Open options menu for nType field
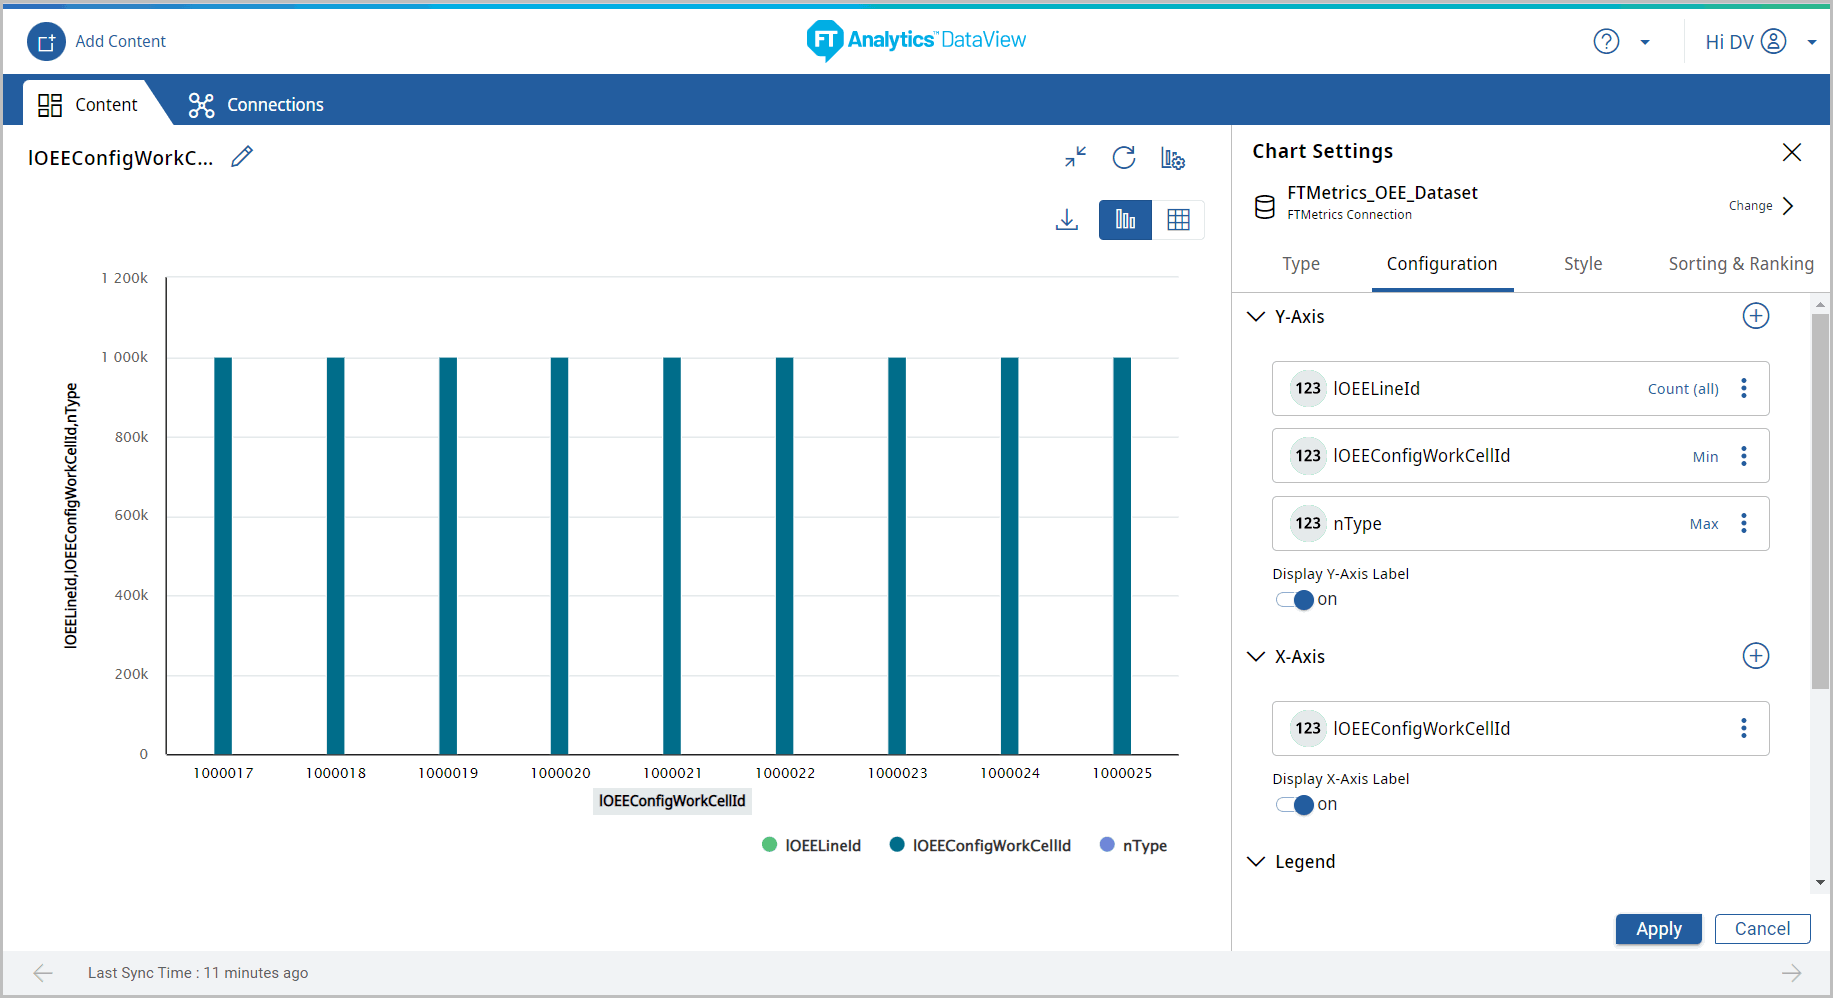This screenshot has height=998, width=1833. (1743, 524)
